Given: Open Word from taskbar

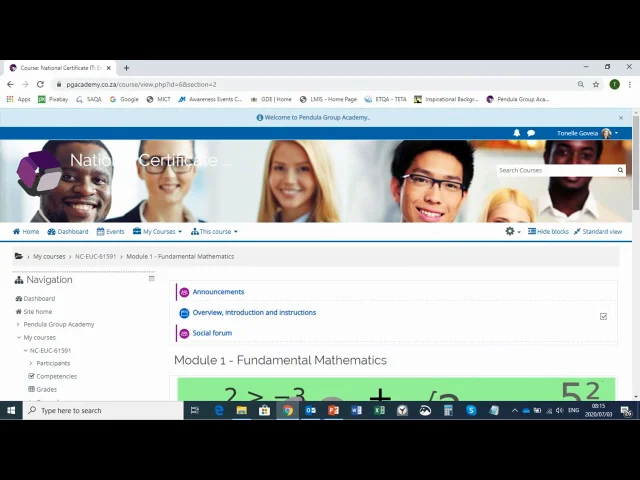Looking at the screenshot, I should (x=356, y=411).
